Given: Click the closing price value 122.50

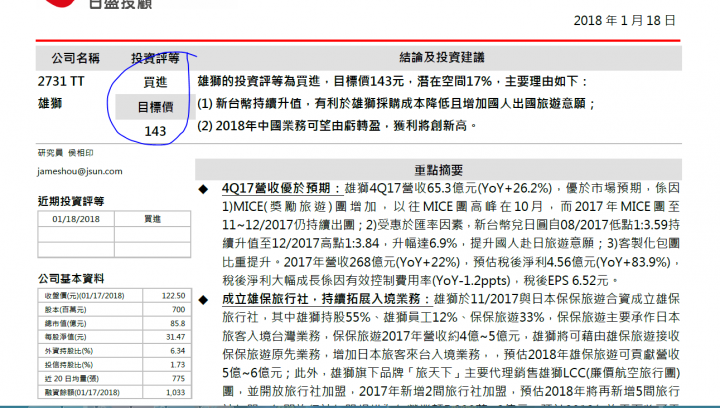Looking at the screenshot, I should [174, 296].
